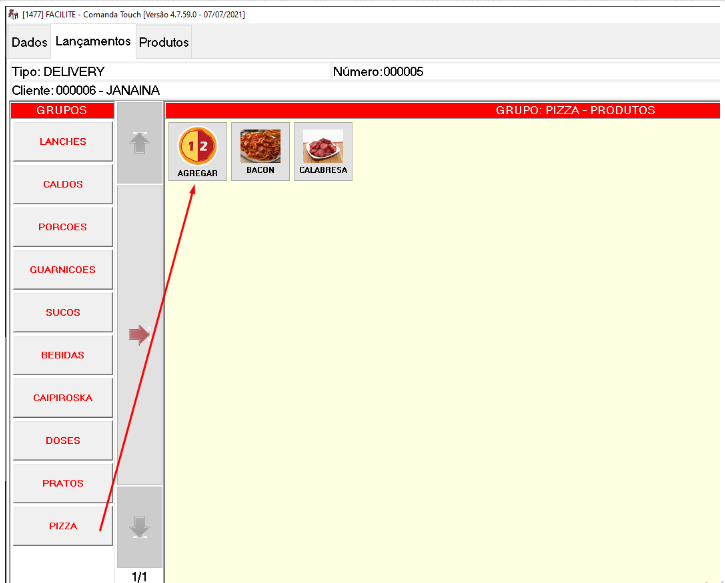The image size is (725, 583).
Task: Open the PORCOES group
Action: [x=63, y=227]
